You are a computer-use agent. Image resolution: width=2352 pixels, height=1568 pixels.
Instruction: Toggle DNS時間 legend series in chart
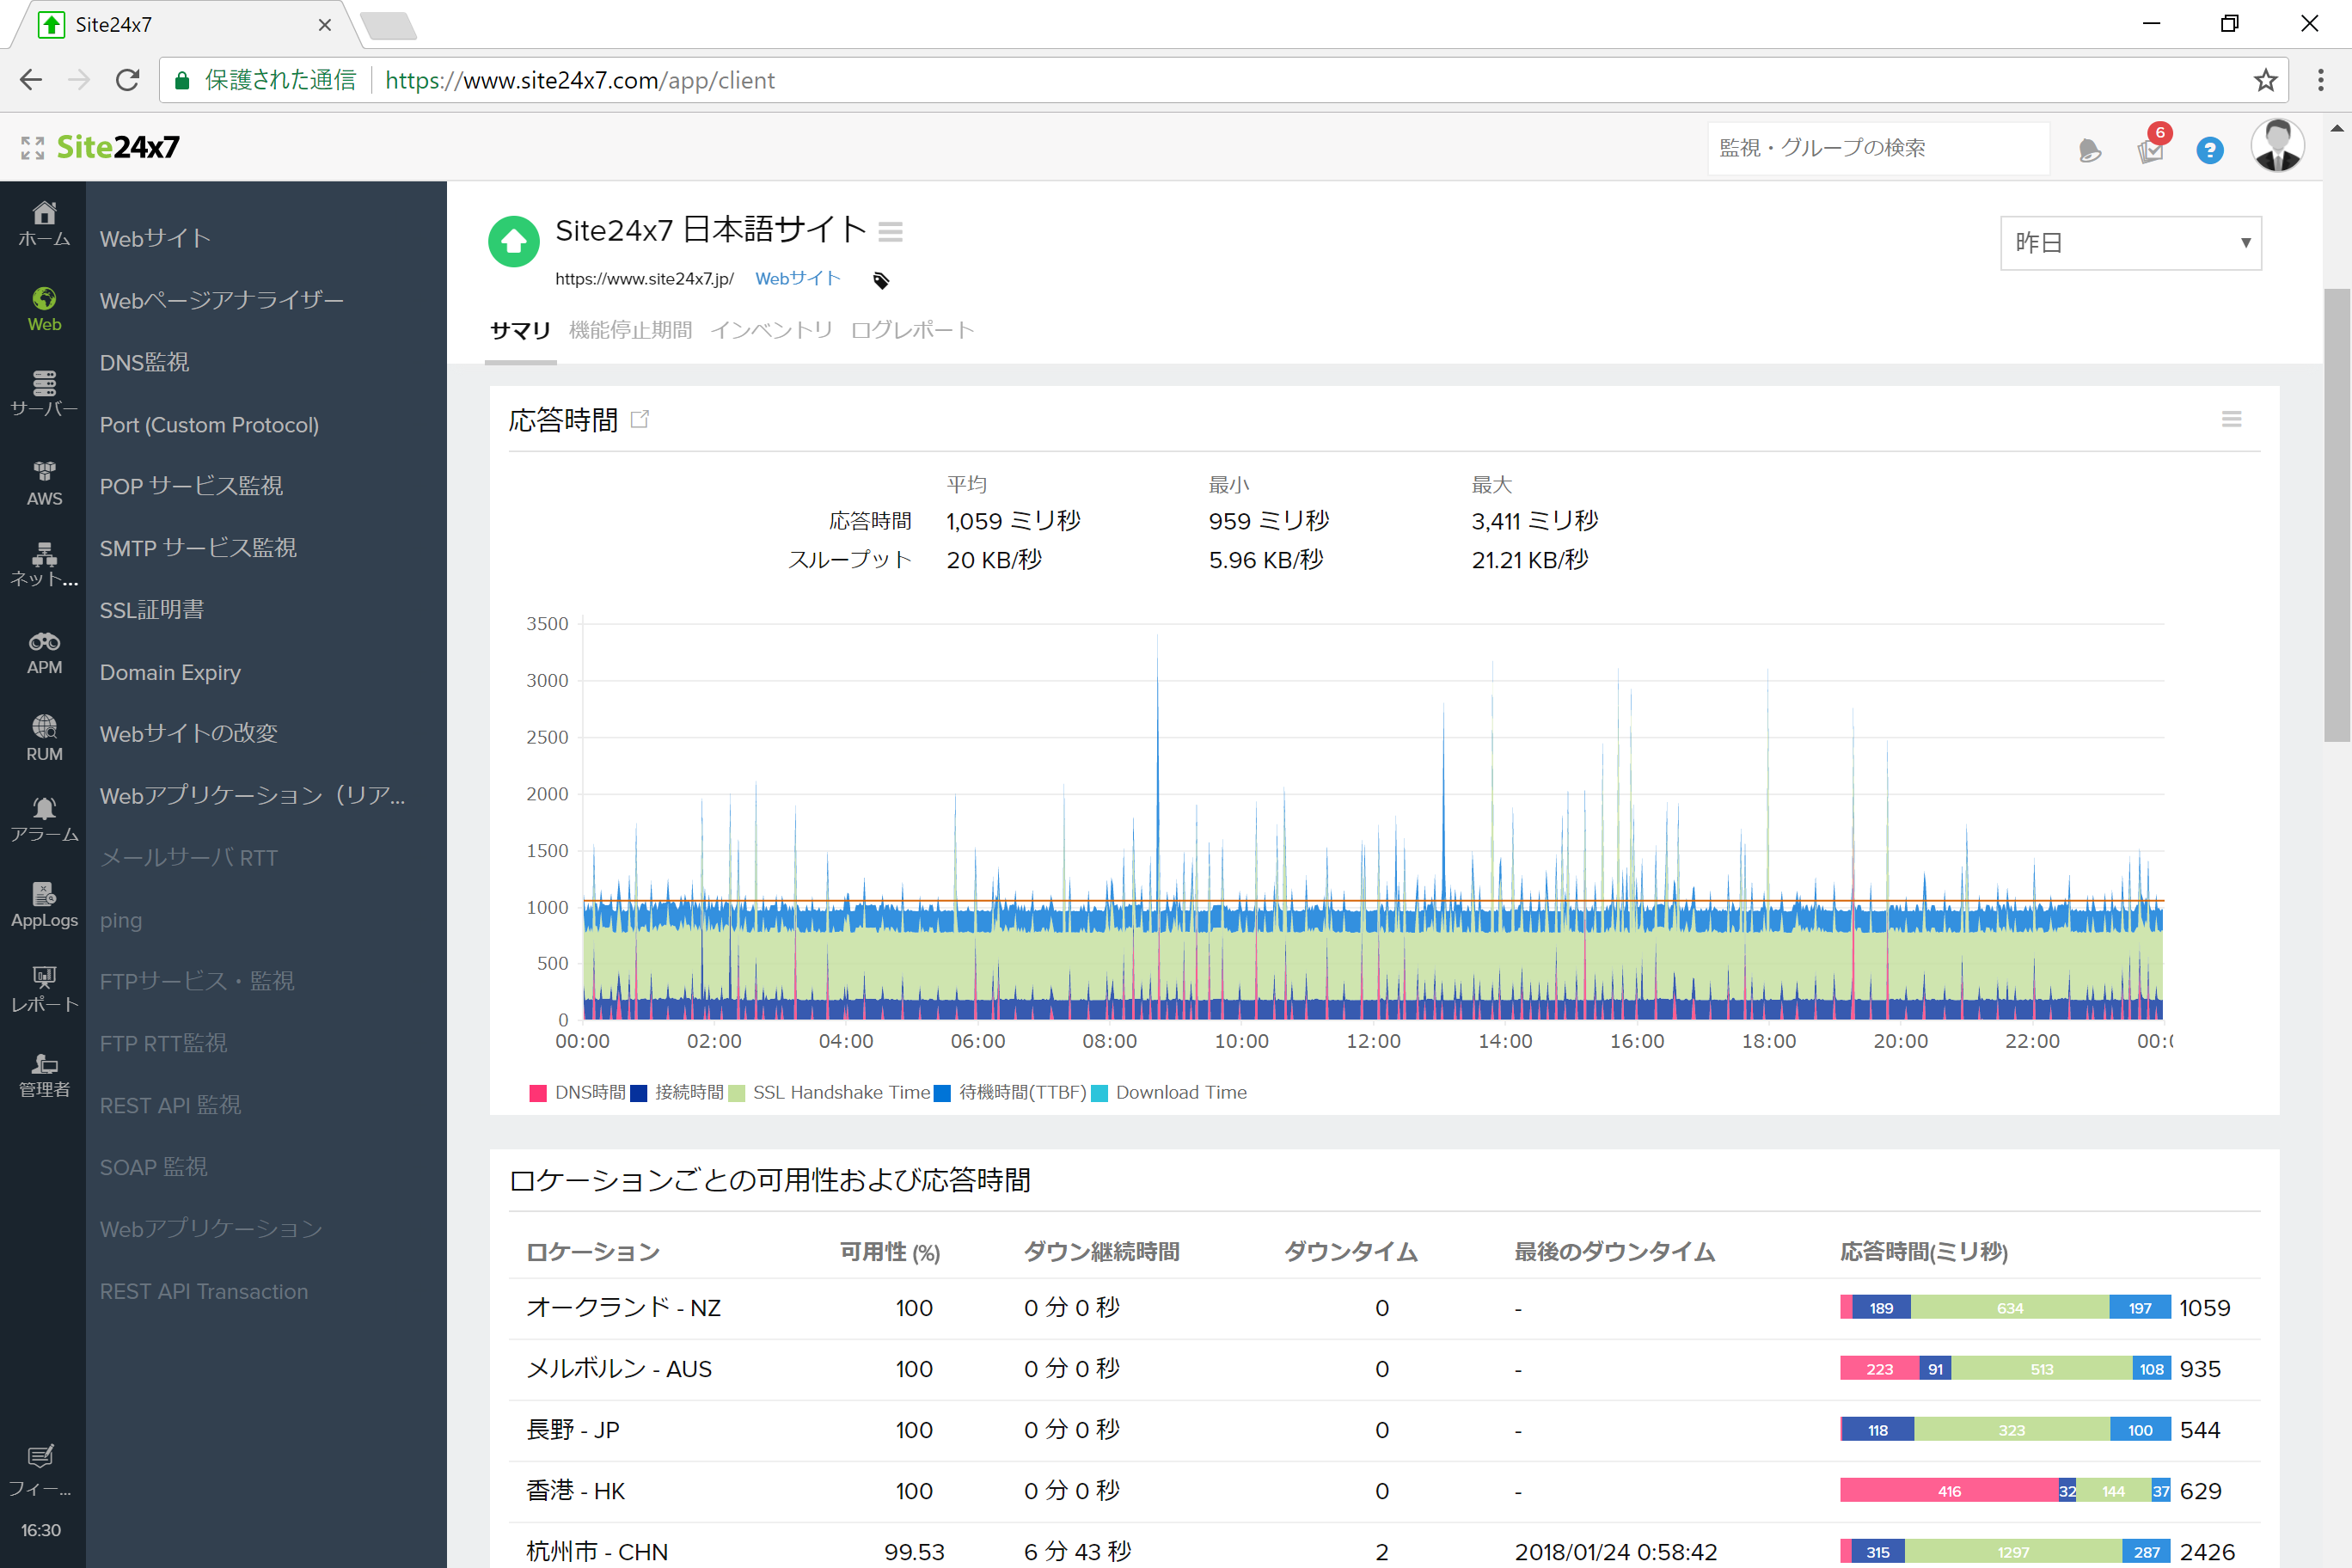coord(579,1092)
